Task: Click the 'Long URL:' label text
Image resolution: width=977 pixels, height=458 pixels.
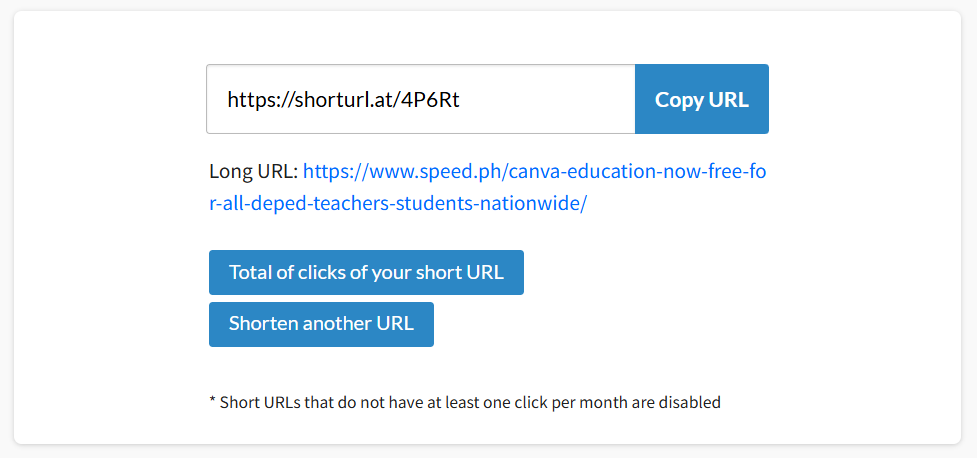Action: pos(253,172)
